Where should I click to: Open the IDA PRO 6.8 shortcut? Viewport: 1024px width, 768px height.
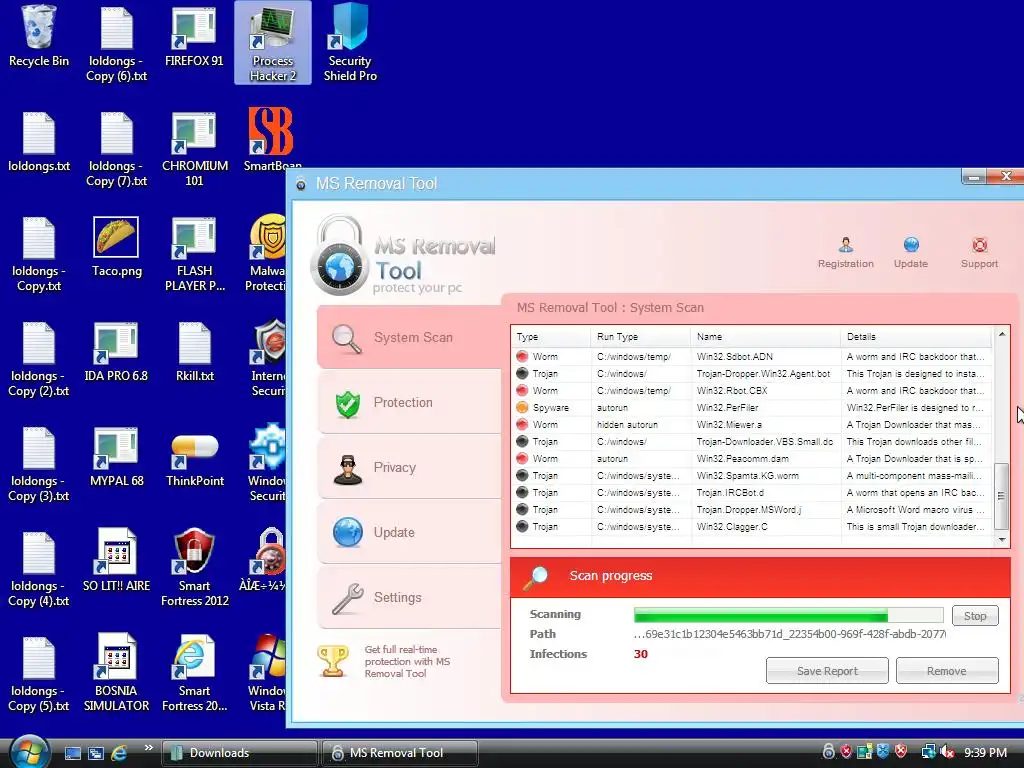tap(116, 351)
